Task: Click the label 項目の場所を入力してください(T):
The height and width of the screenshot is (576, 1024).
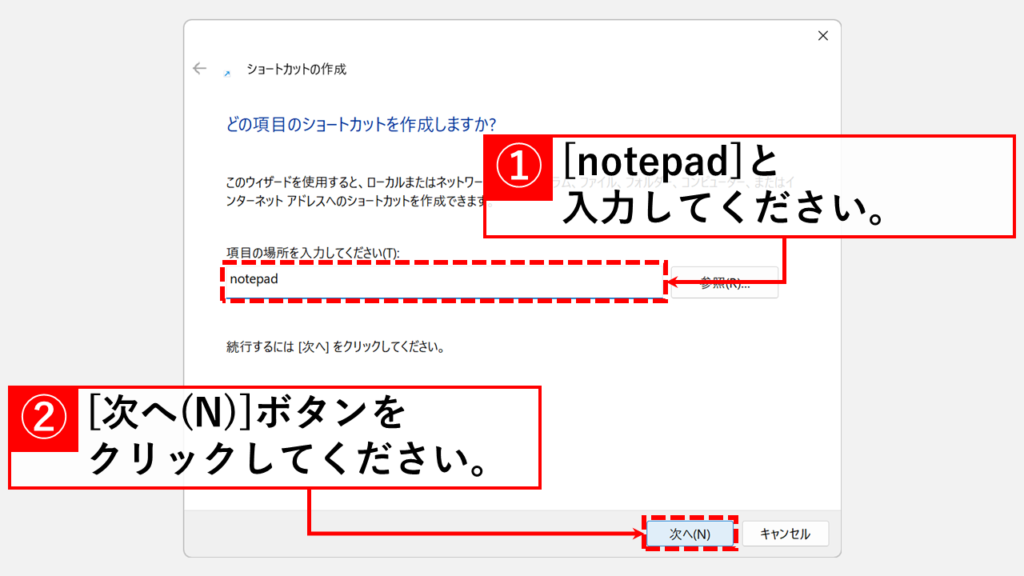Action: pyautogui.click(x=313, y=253)
